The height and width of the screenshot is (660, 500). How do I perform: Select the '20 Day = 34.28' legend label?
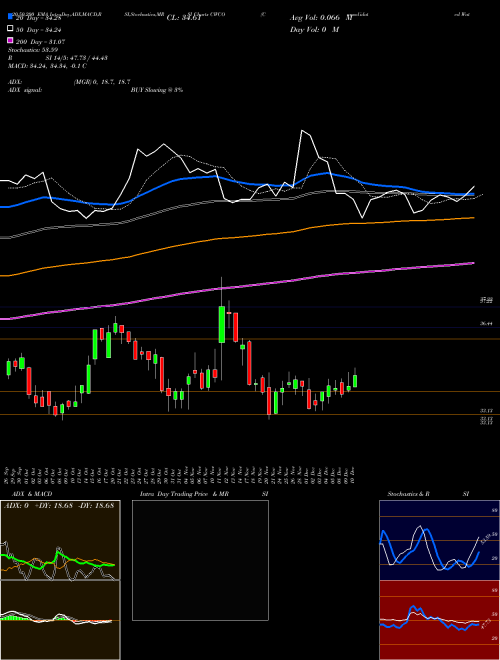click(x=39, y=18)
